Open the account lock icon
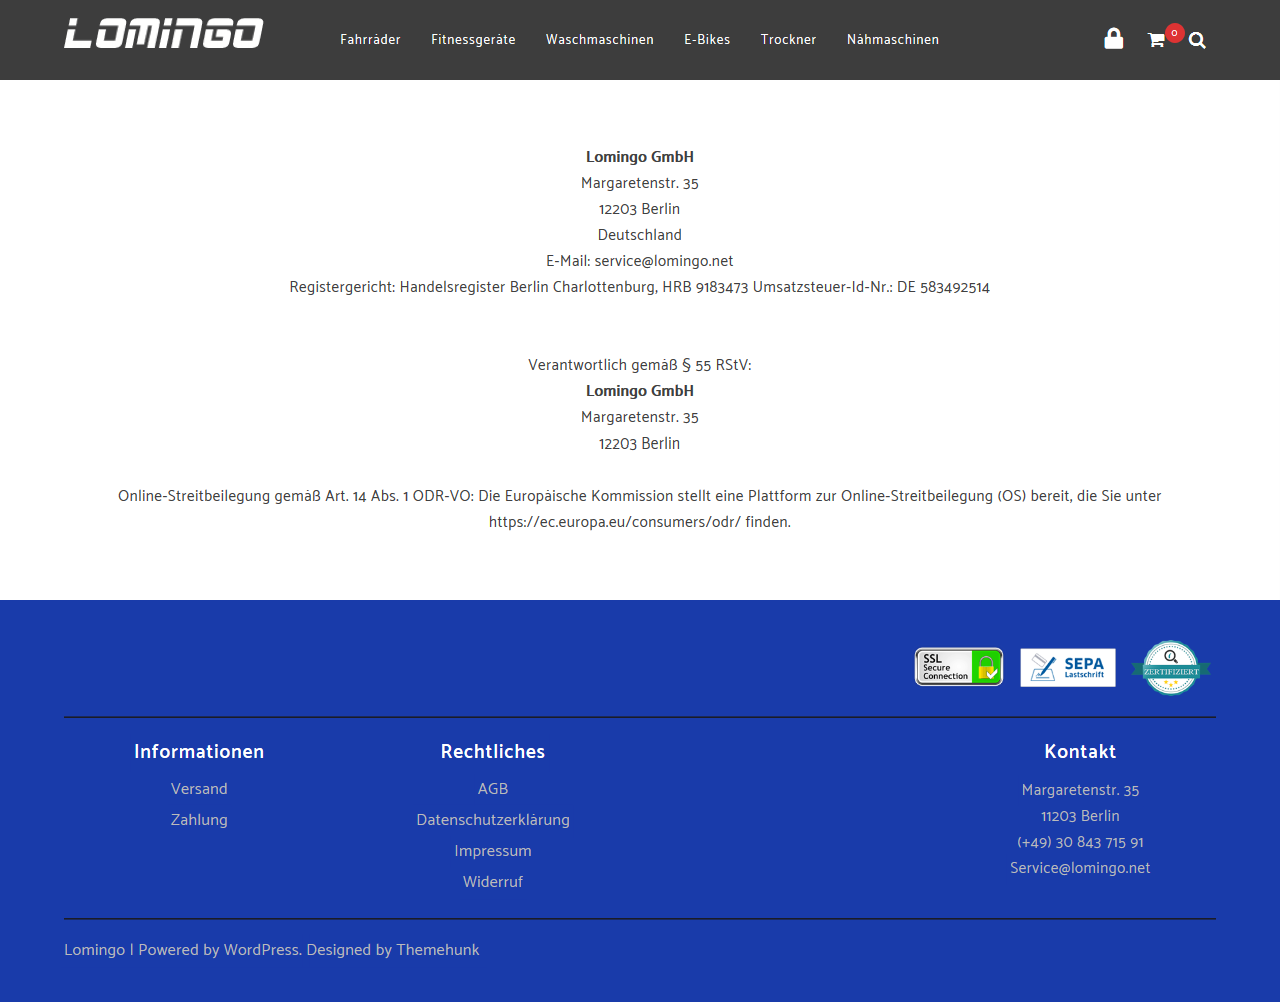1280x1002 pixels. pyautogui.click(x=1113, y=39)
